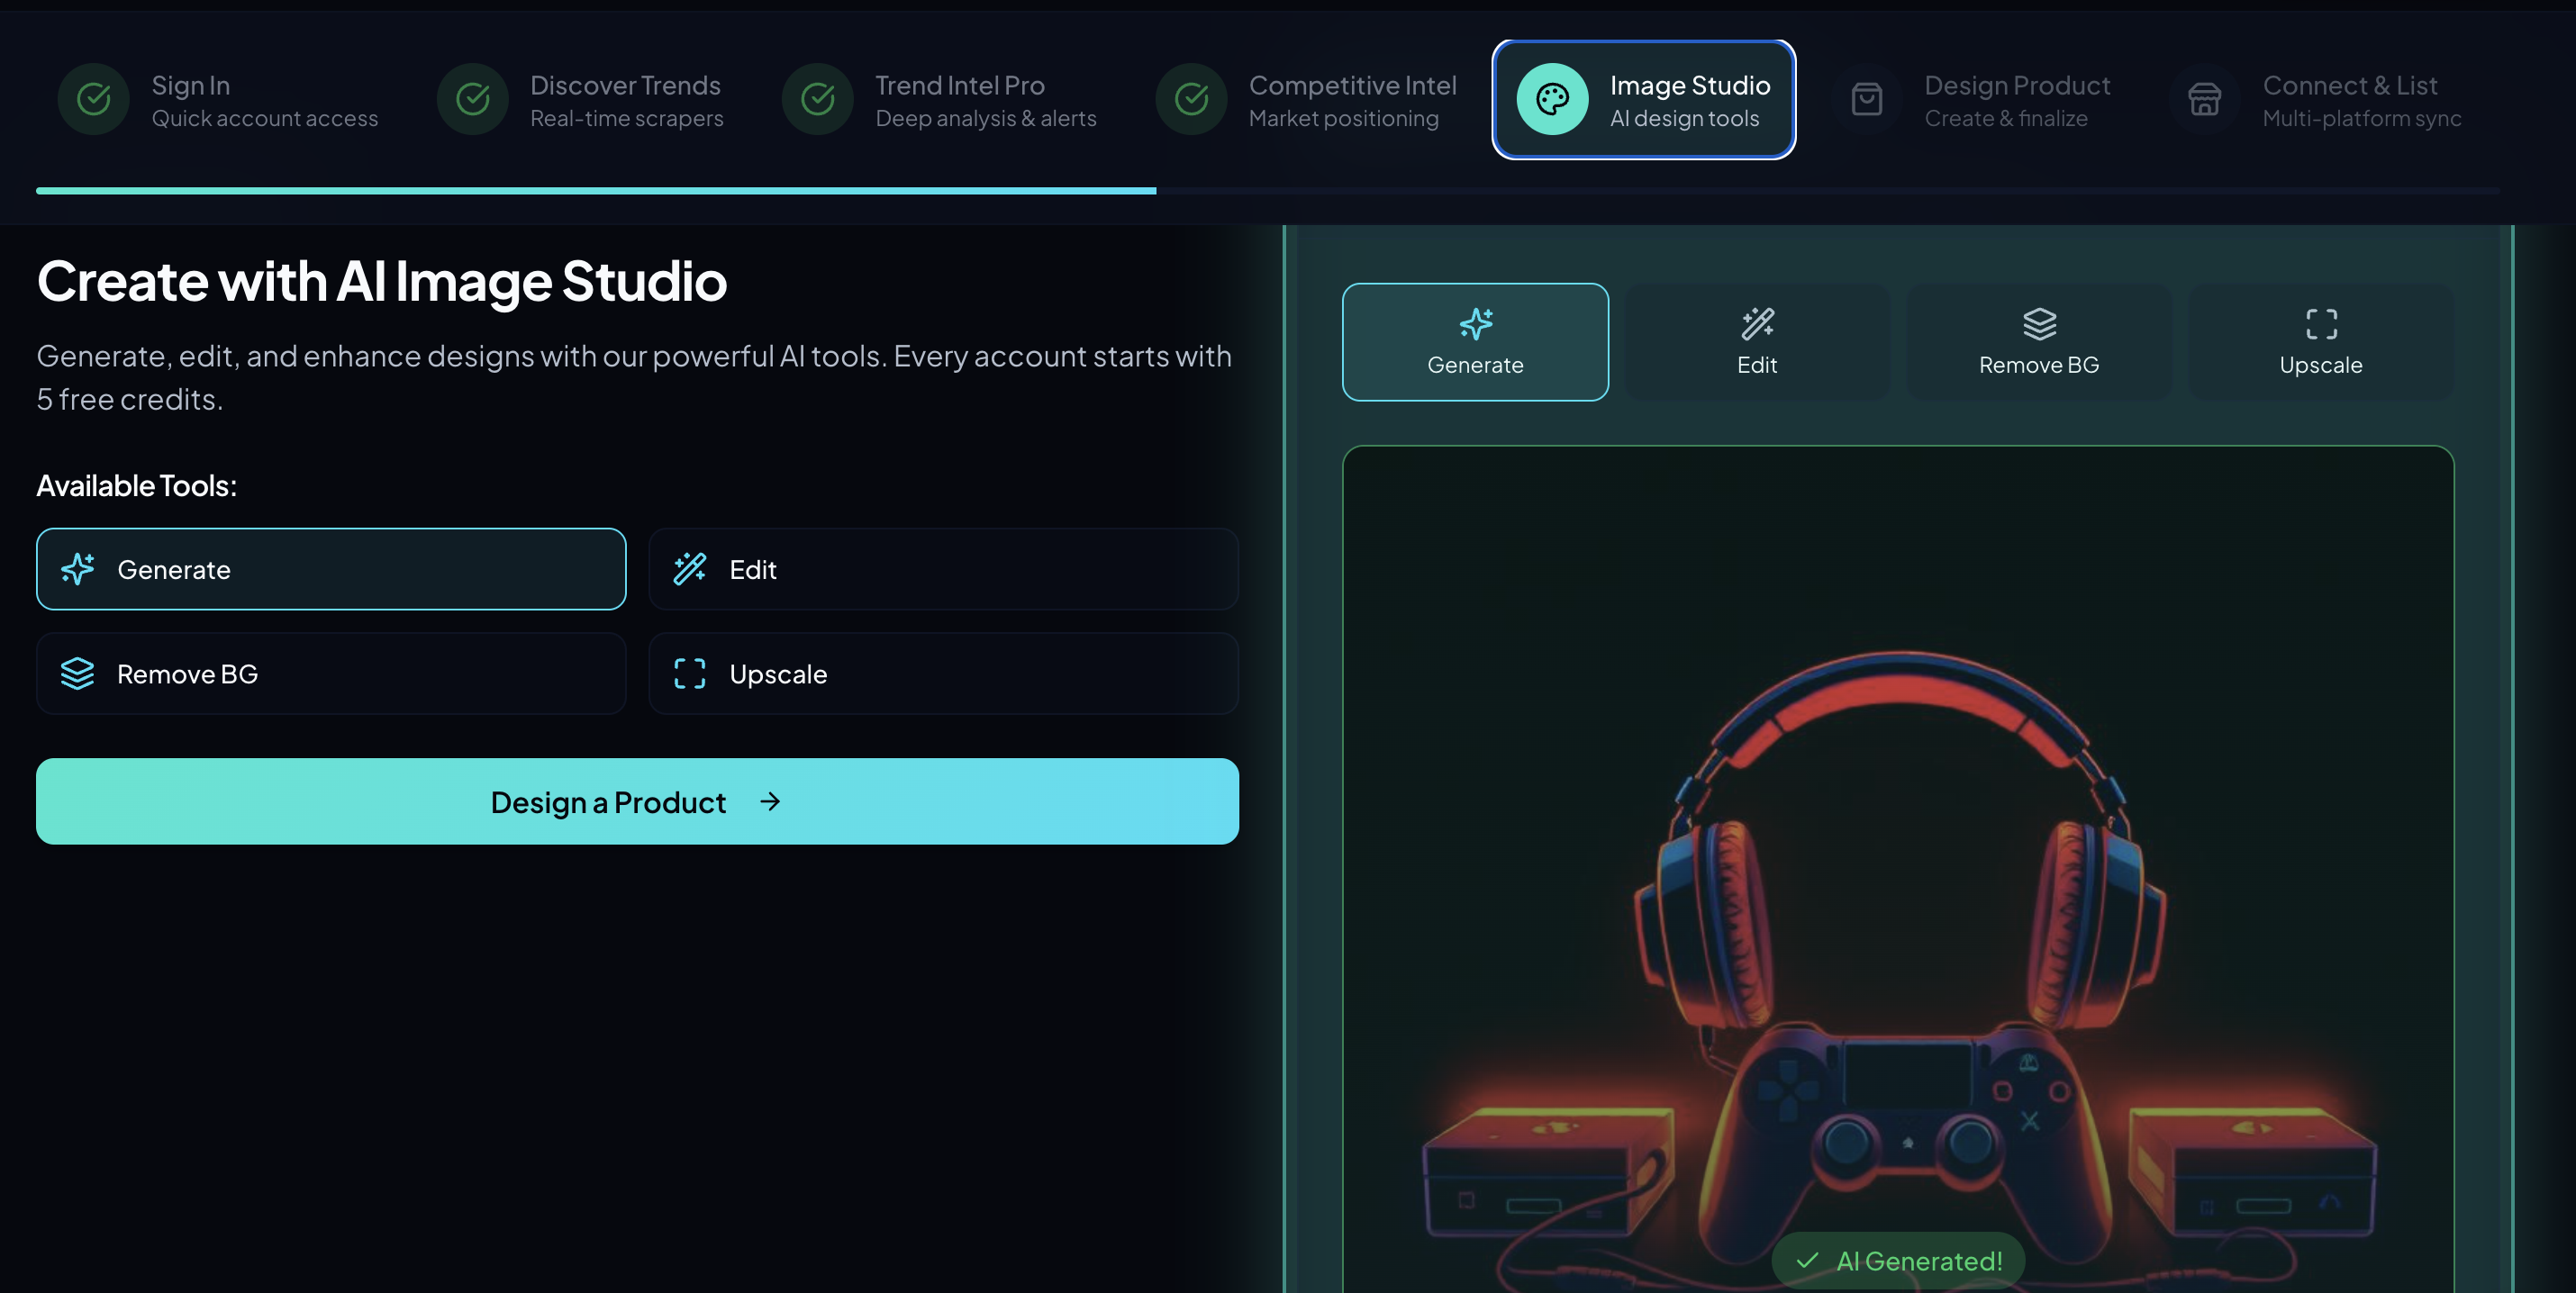Select the Generate tab in preview panel
2576x1293 pixels.
tap(1474, 342)
